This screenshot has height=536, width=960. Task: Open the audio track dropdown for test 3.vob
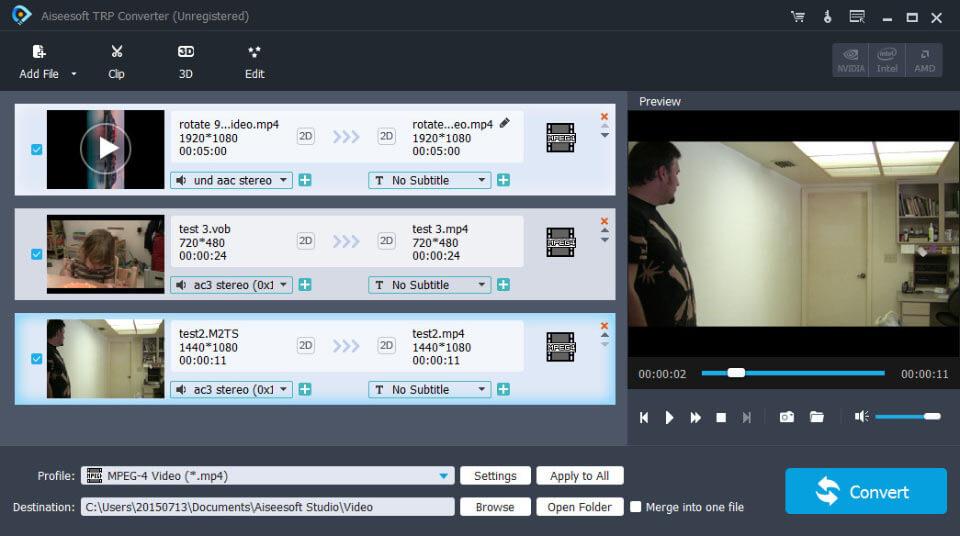pos(231,285)
